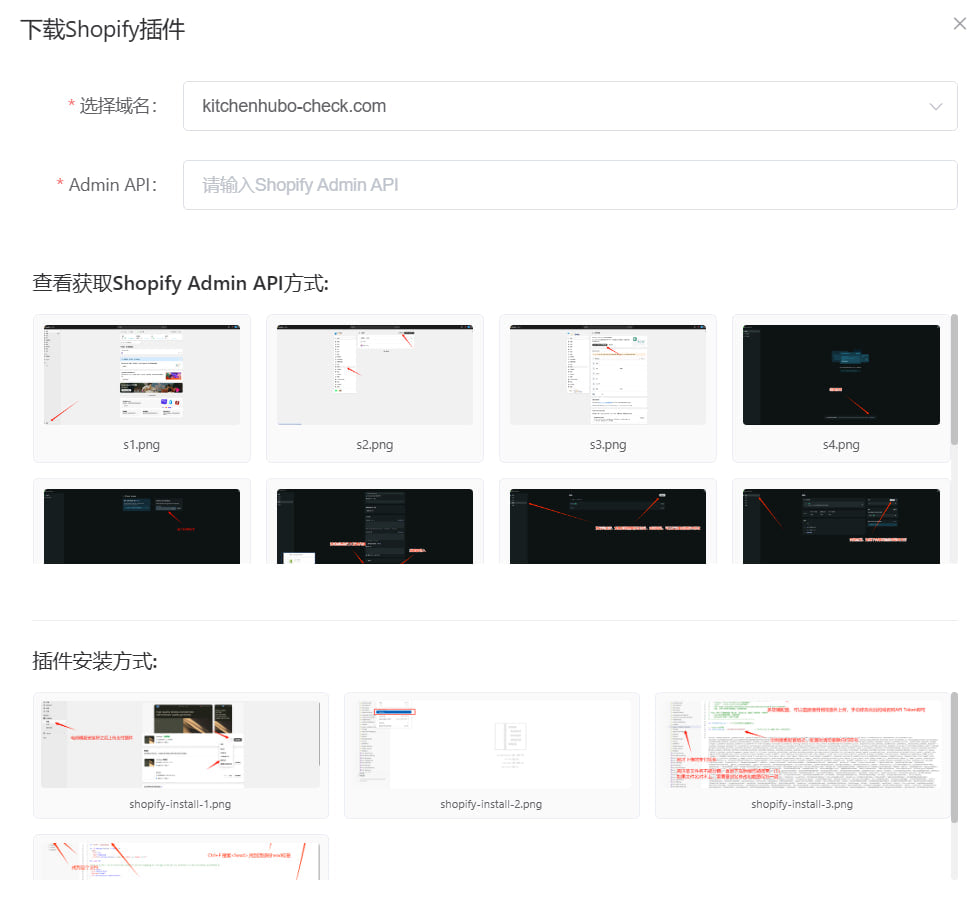Screen dimensions: 977x914
Task: Click the s3.png file name label
Action: click(x=608, y=445)
